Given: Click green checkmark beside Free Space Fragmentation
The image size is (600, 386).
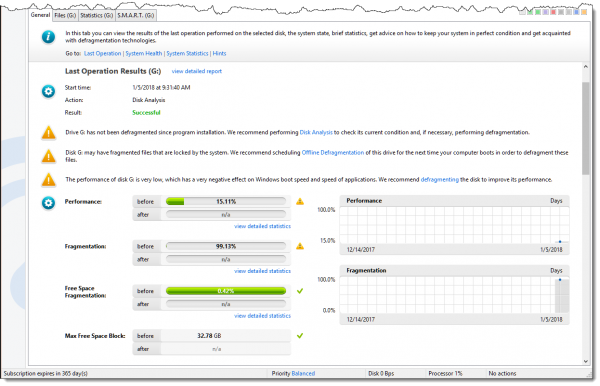Looking at the screenshot, I should [300, 291].
